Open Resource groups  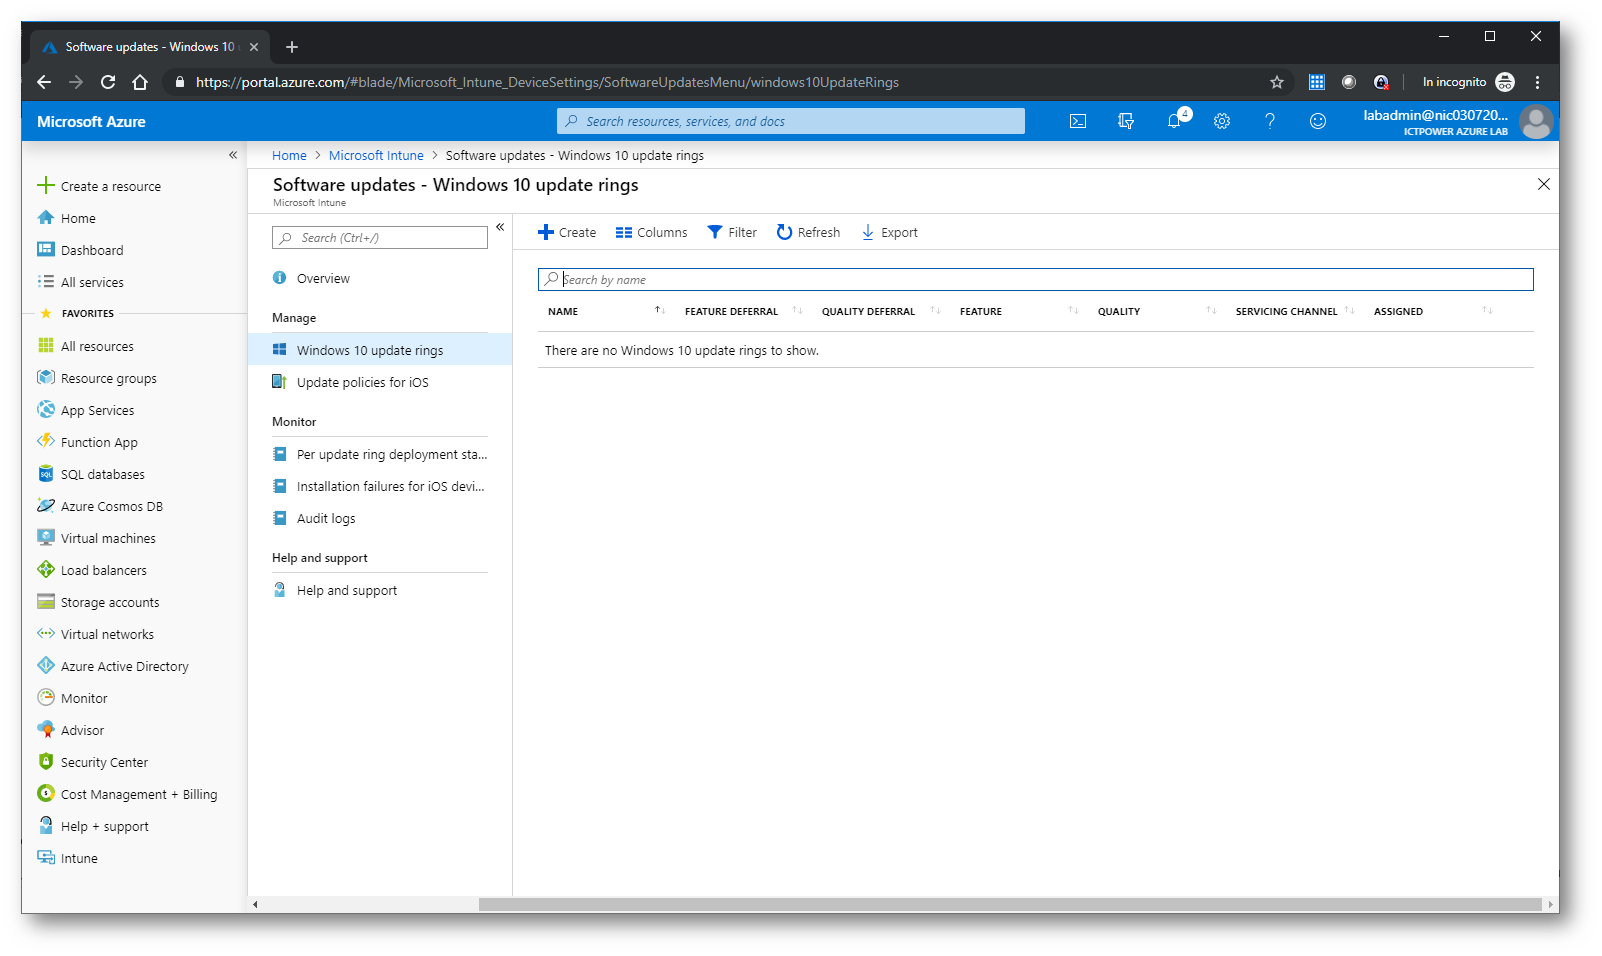pyautogui.click(x=97, y=378)
